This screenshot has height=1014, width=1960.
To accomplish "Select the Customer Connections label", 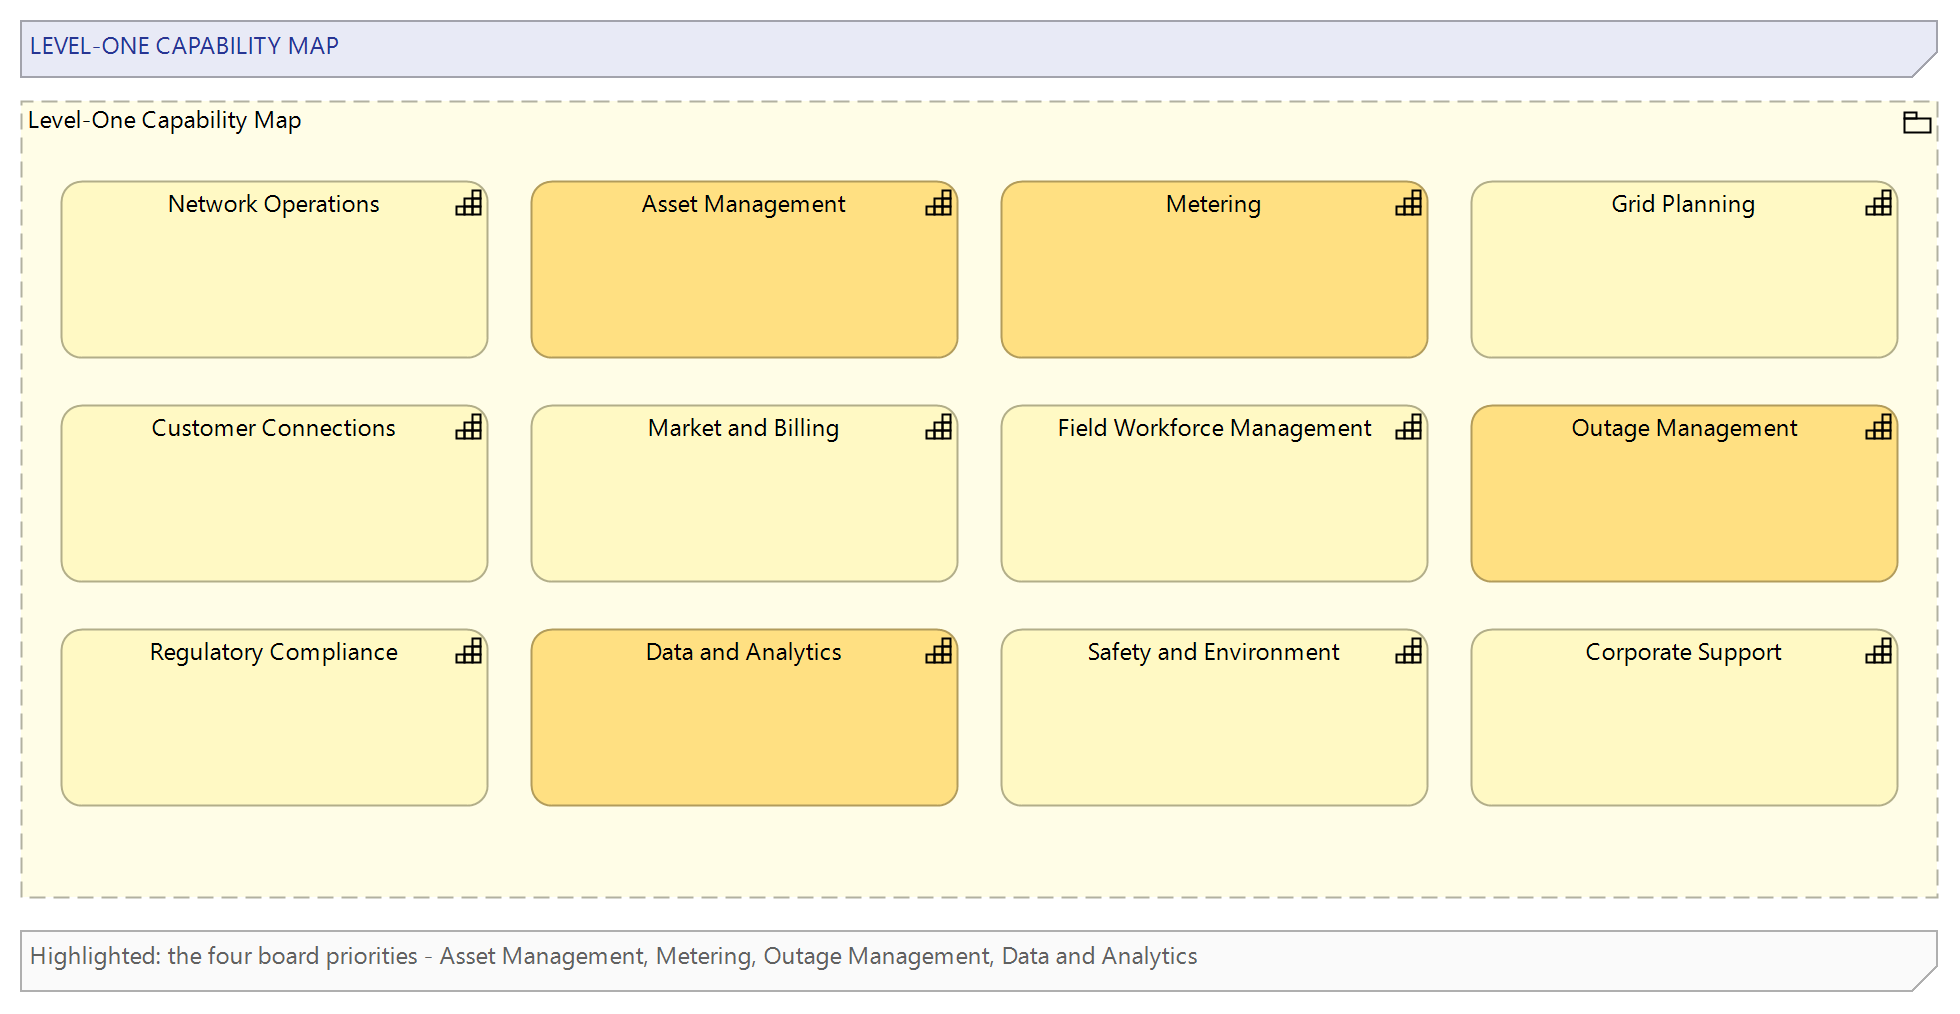I will (273, 428).
